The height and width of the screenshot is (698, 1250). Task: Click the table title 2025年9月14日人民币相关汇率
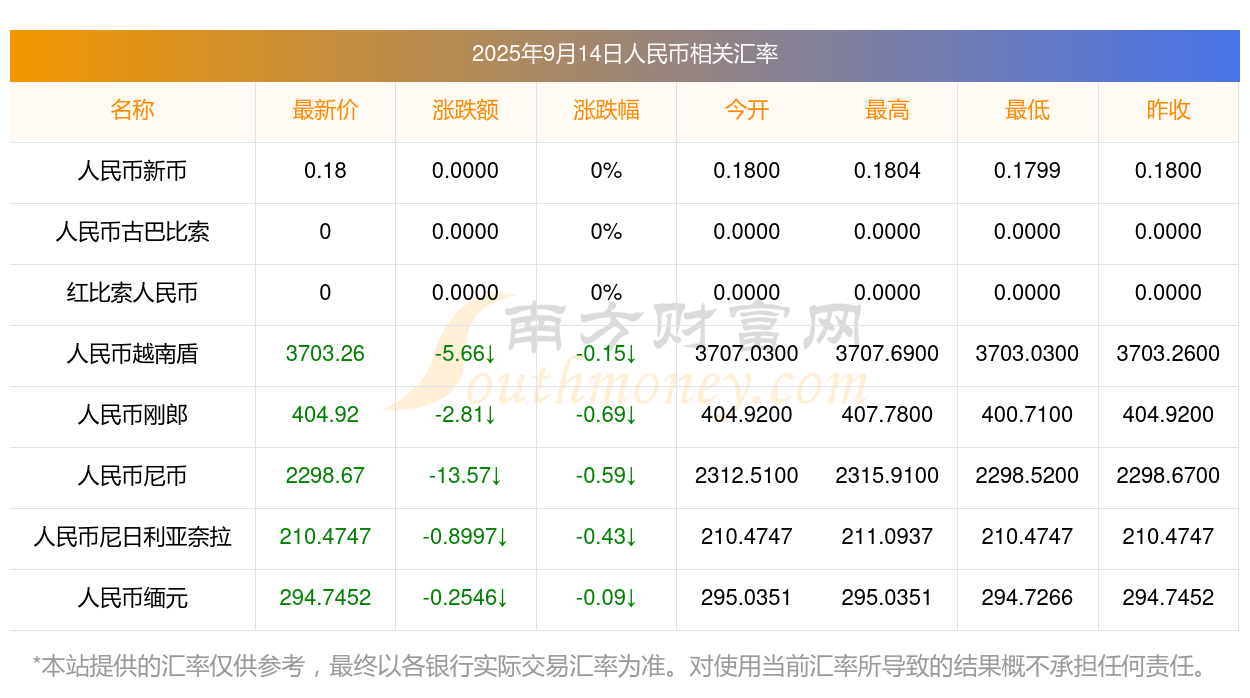pyautogui.click(x=625, y=54)
